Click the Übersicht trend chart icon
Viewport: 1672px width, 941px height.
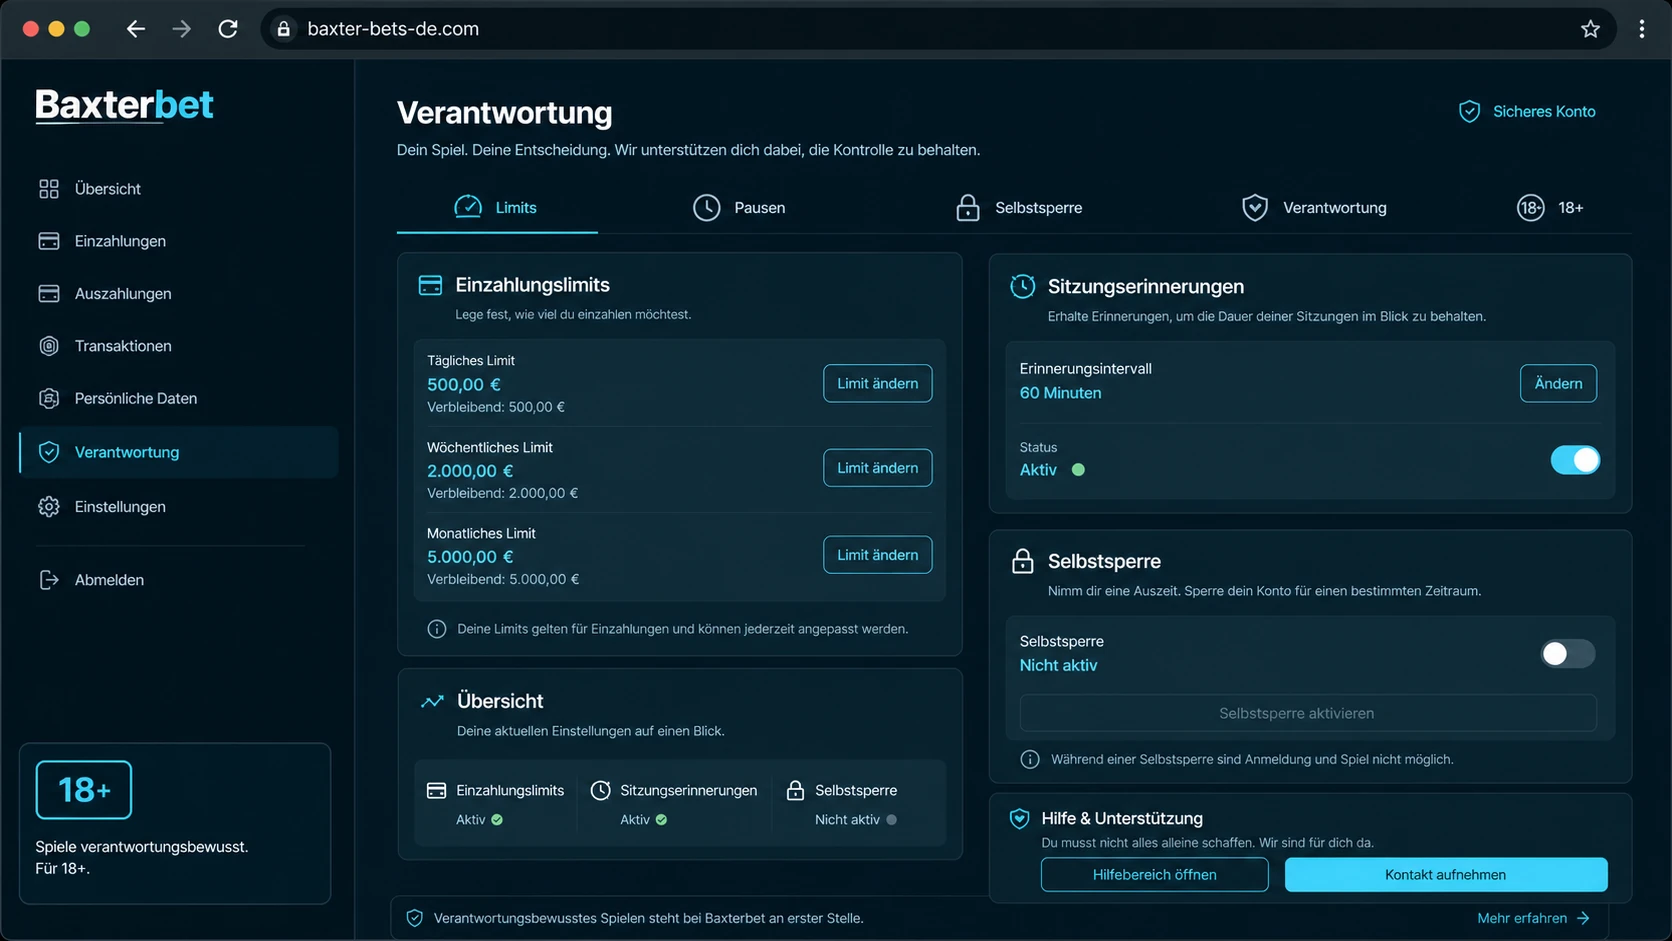click(x=432, y=701)
